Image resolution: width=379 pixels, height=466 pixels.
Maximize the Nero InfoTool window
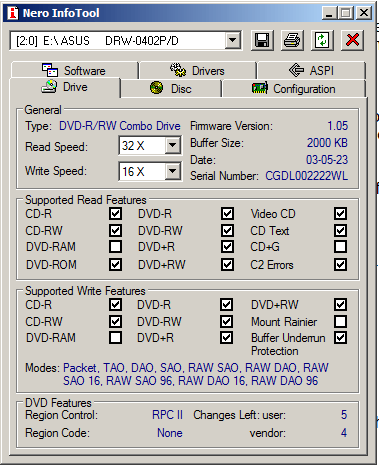coord(346,13)
